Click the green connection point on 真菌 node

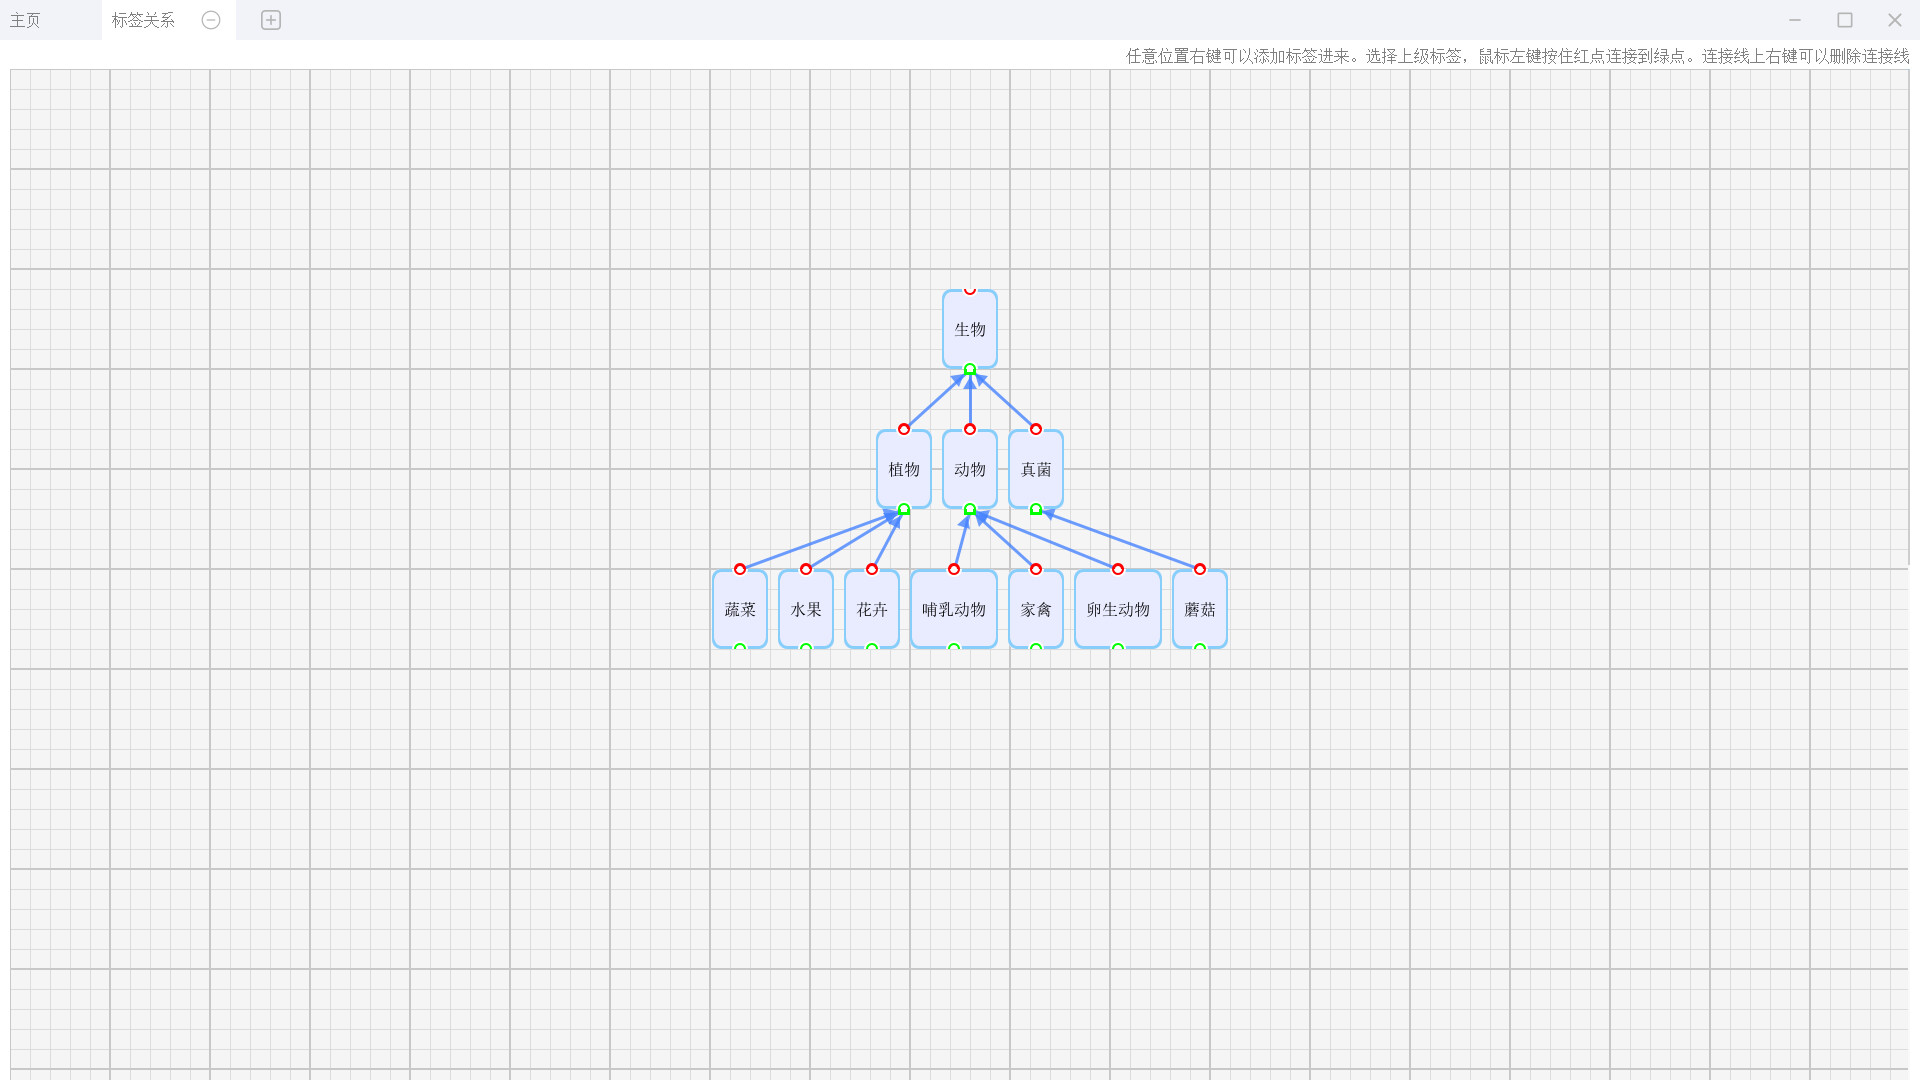[x=1036, y=509]
